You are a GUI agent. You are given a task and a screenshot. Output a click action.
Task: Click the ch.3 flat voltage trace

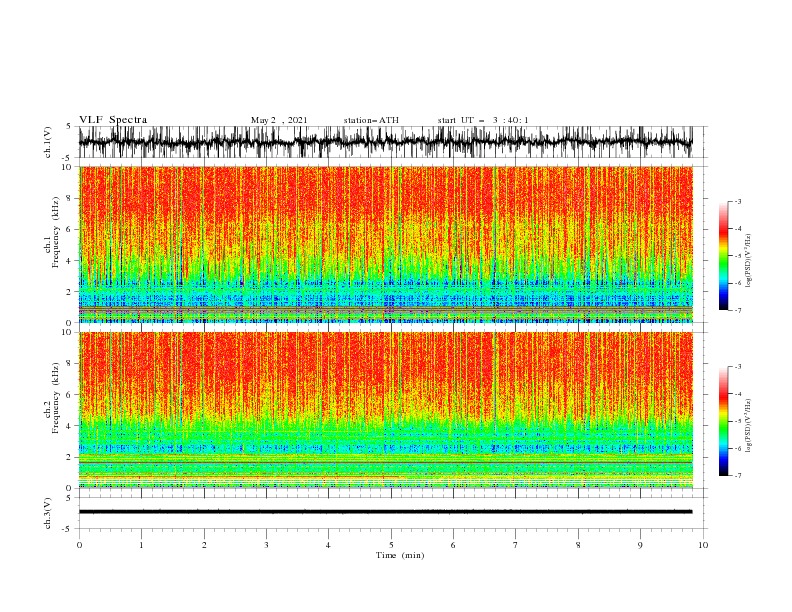(x=385, y=512)
